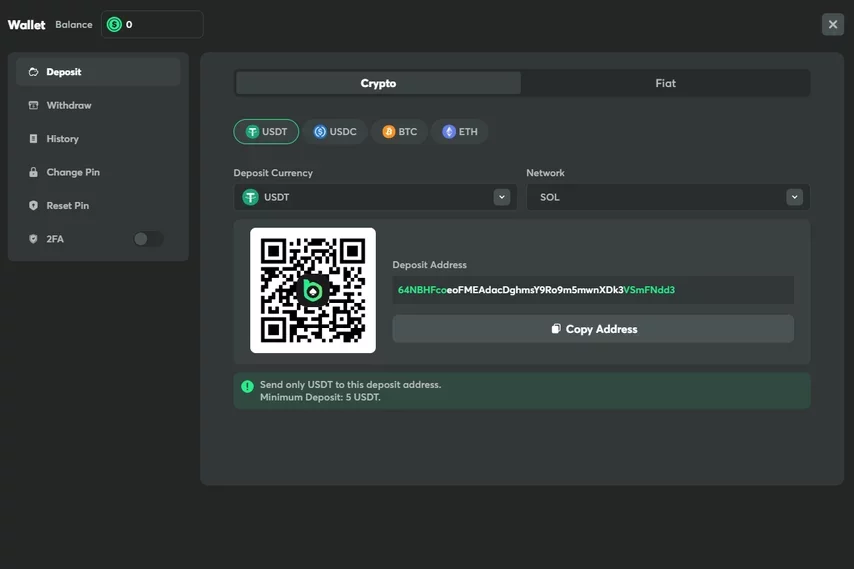Image resolution: width=854 pixels, height=569 pixels.
Task: Choose the BTC coin chip
Action: [x=399, y=132]
